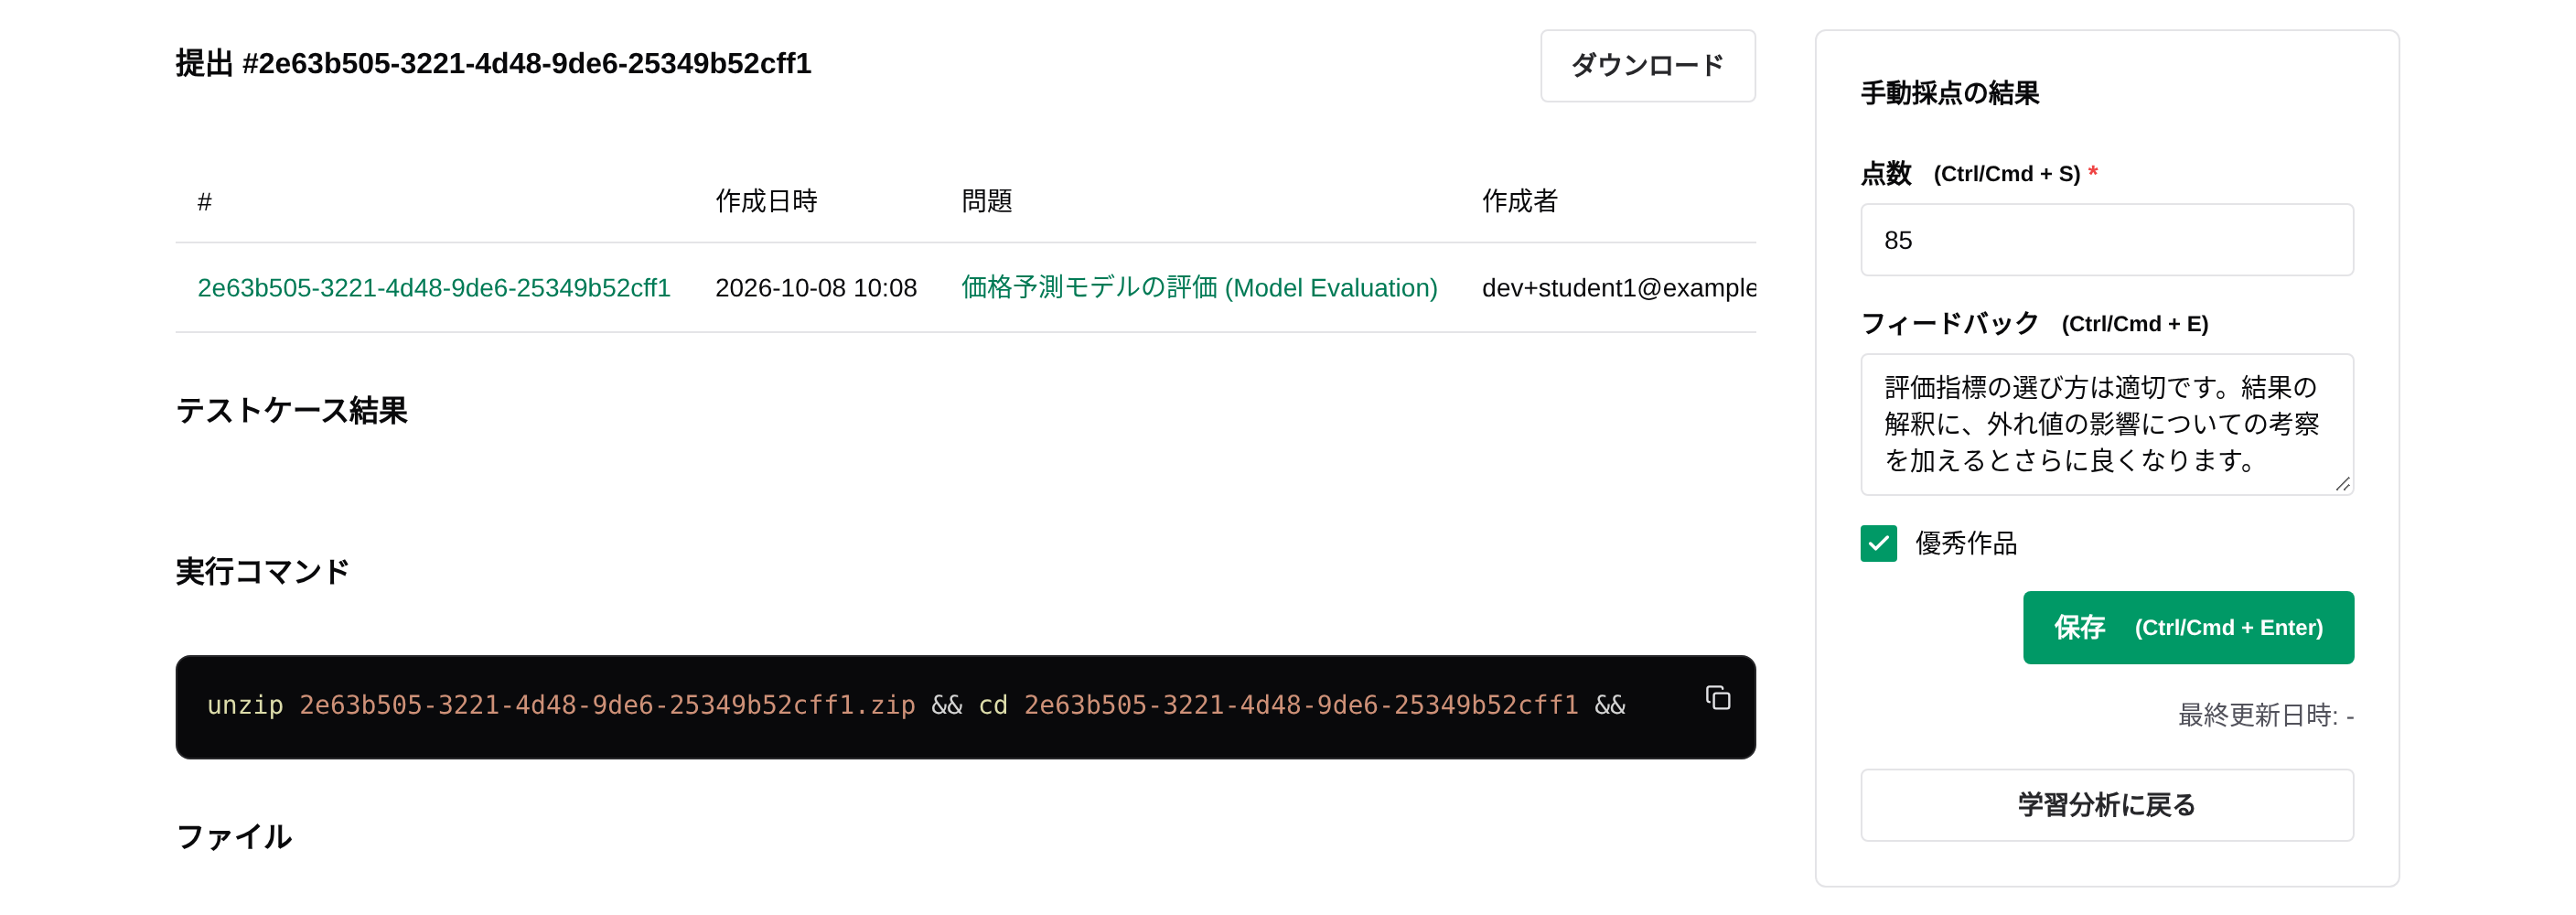Grab the feedback textarea resize handle
This screenshot has width=2576, height=915.
2341,483
